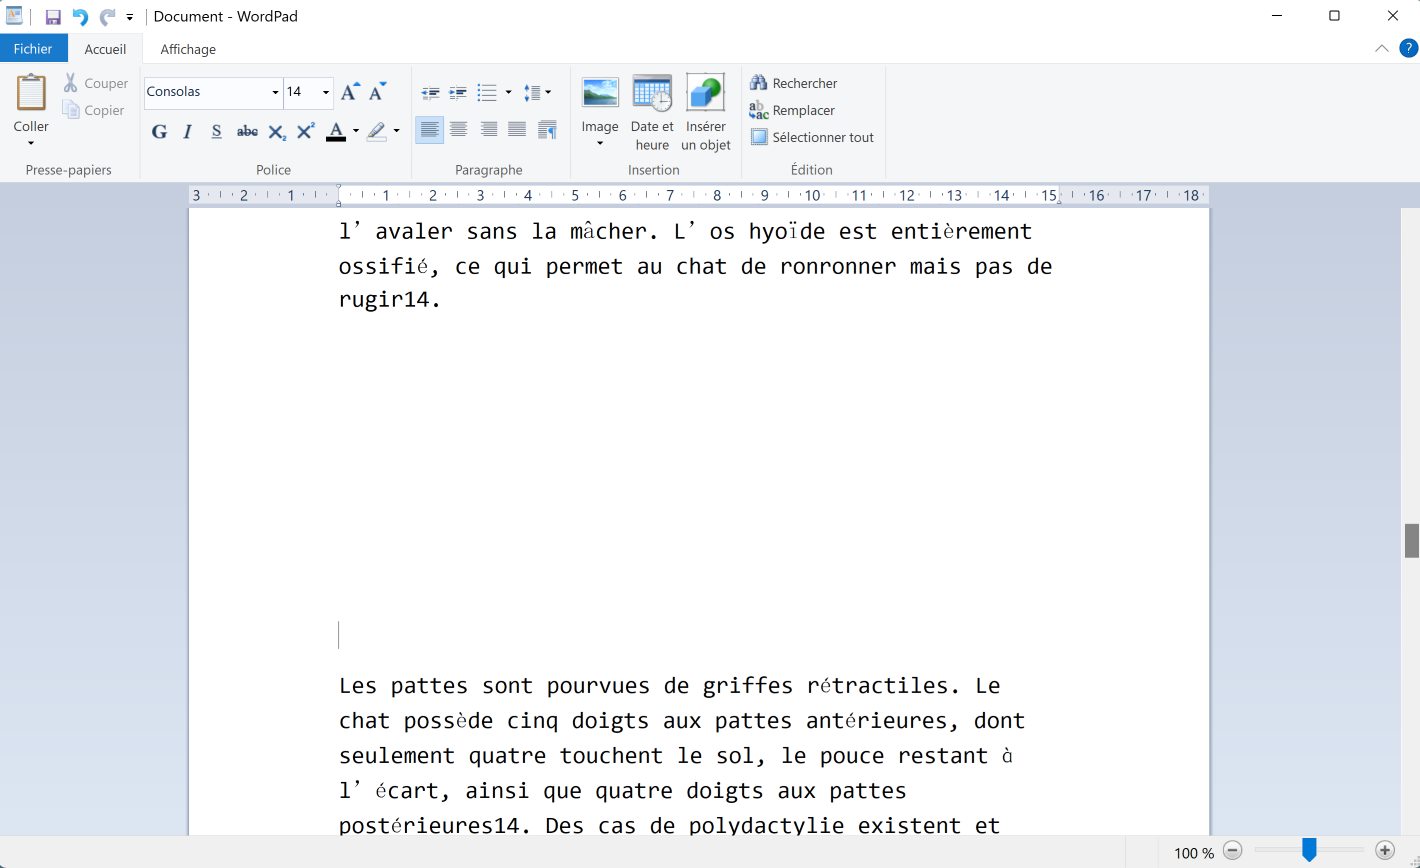Click the word "rétractiles" in the document
This screenshot has height=868, width=1420.
(x=876, y=686)
